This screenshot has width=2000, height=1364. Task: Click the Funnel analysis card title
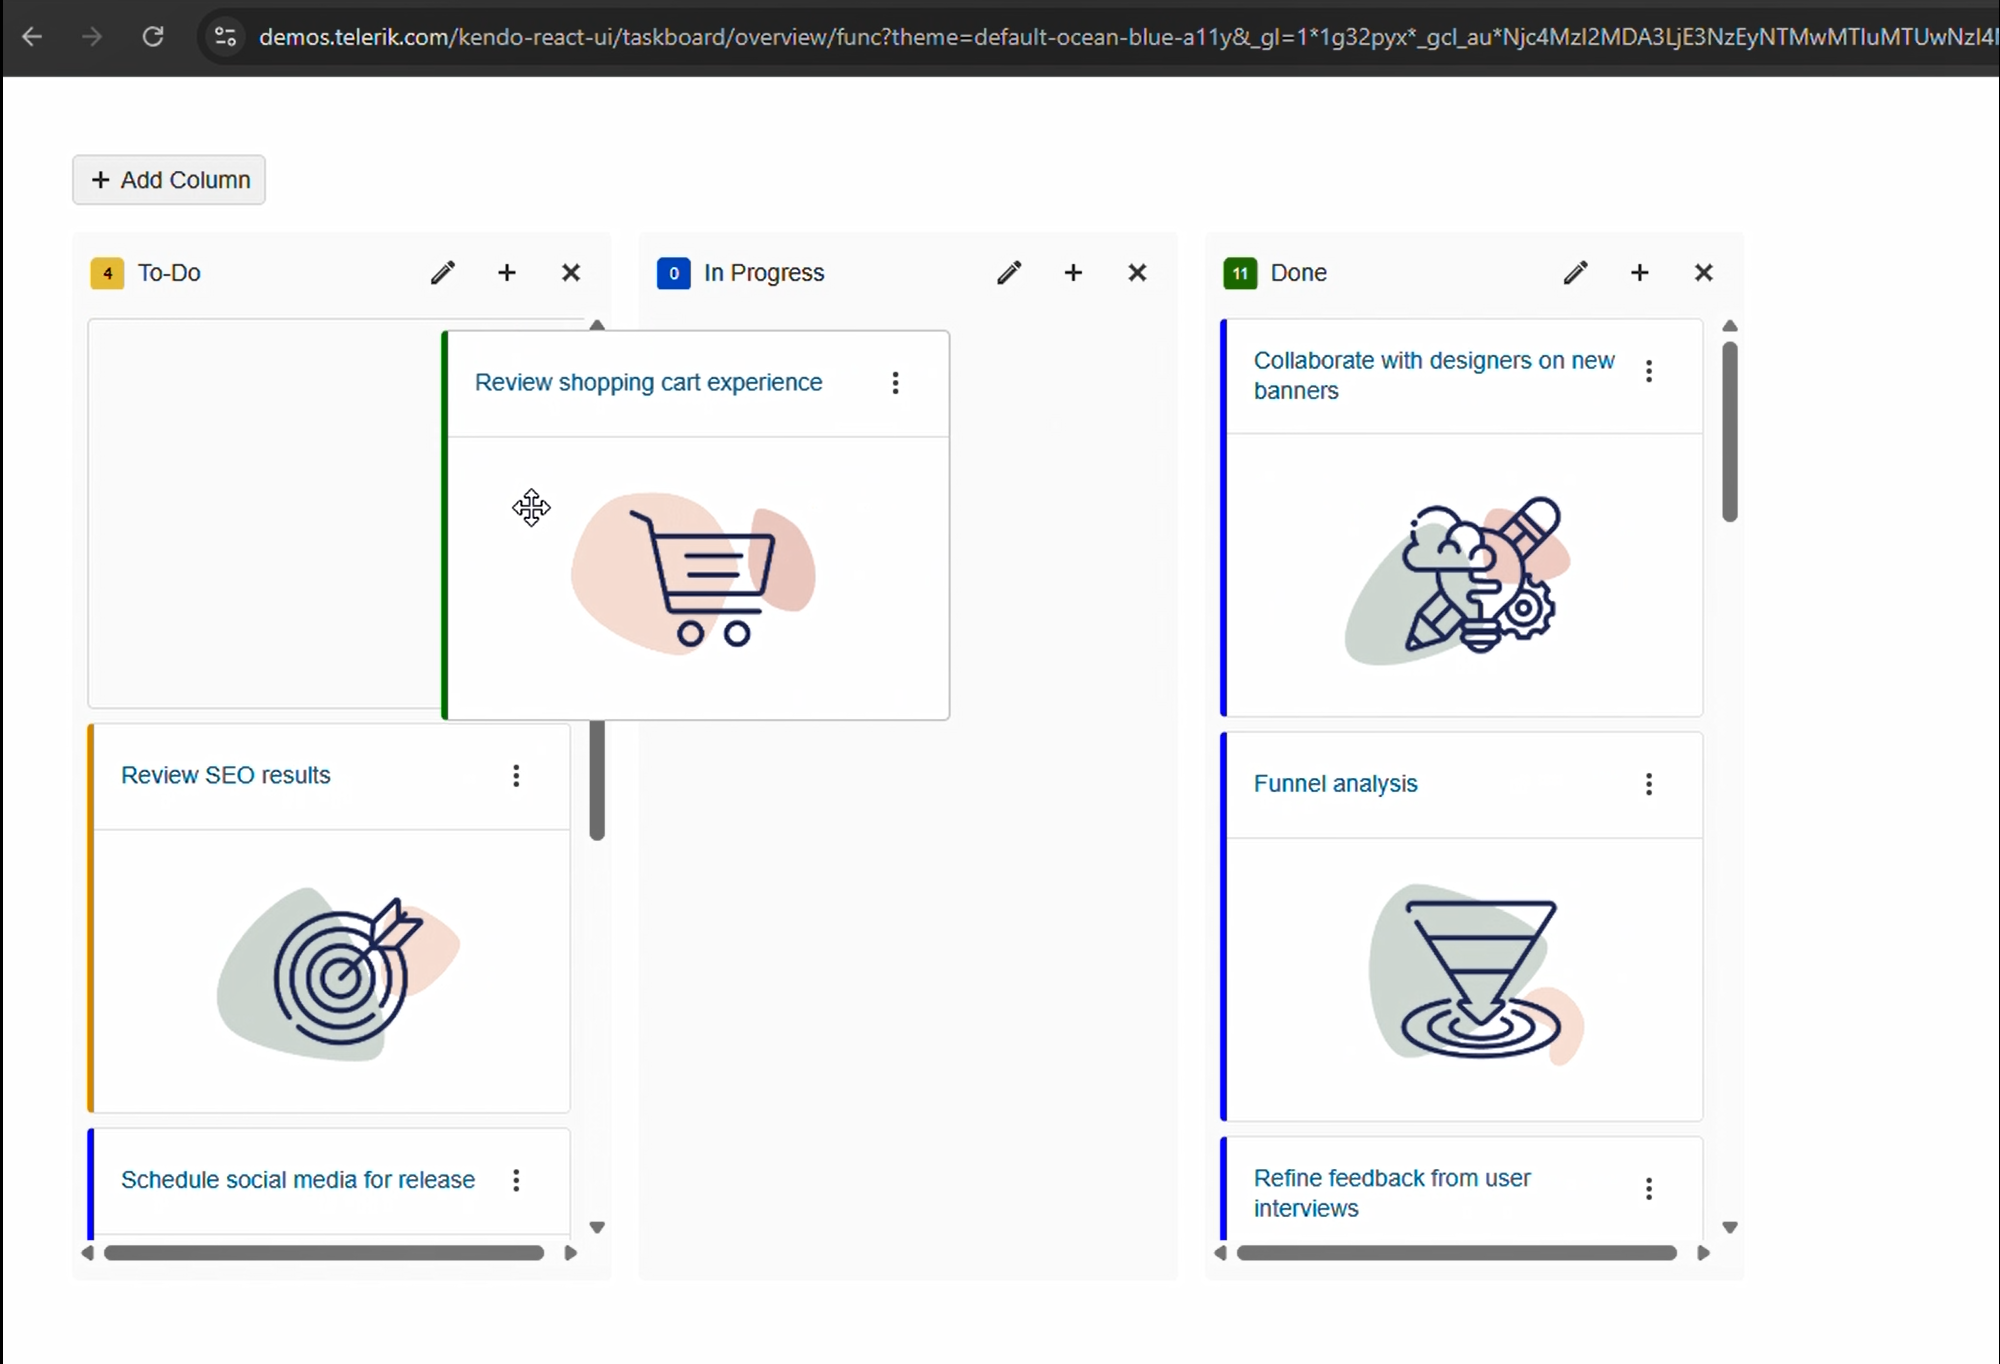(x=1335, y=784)
